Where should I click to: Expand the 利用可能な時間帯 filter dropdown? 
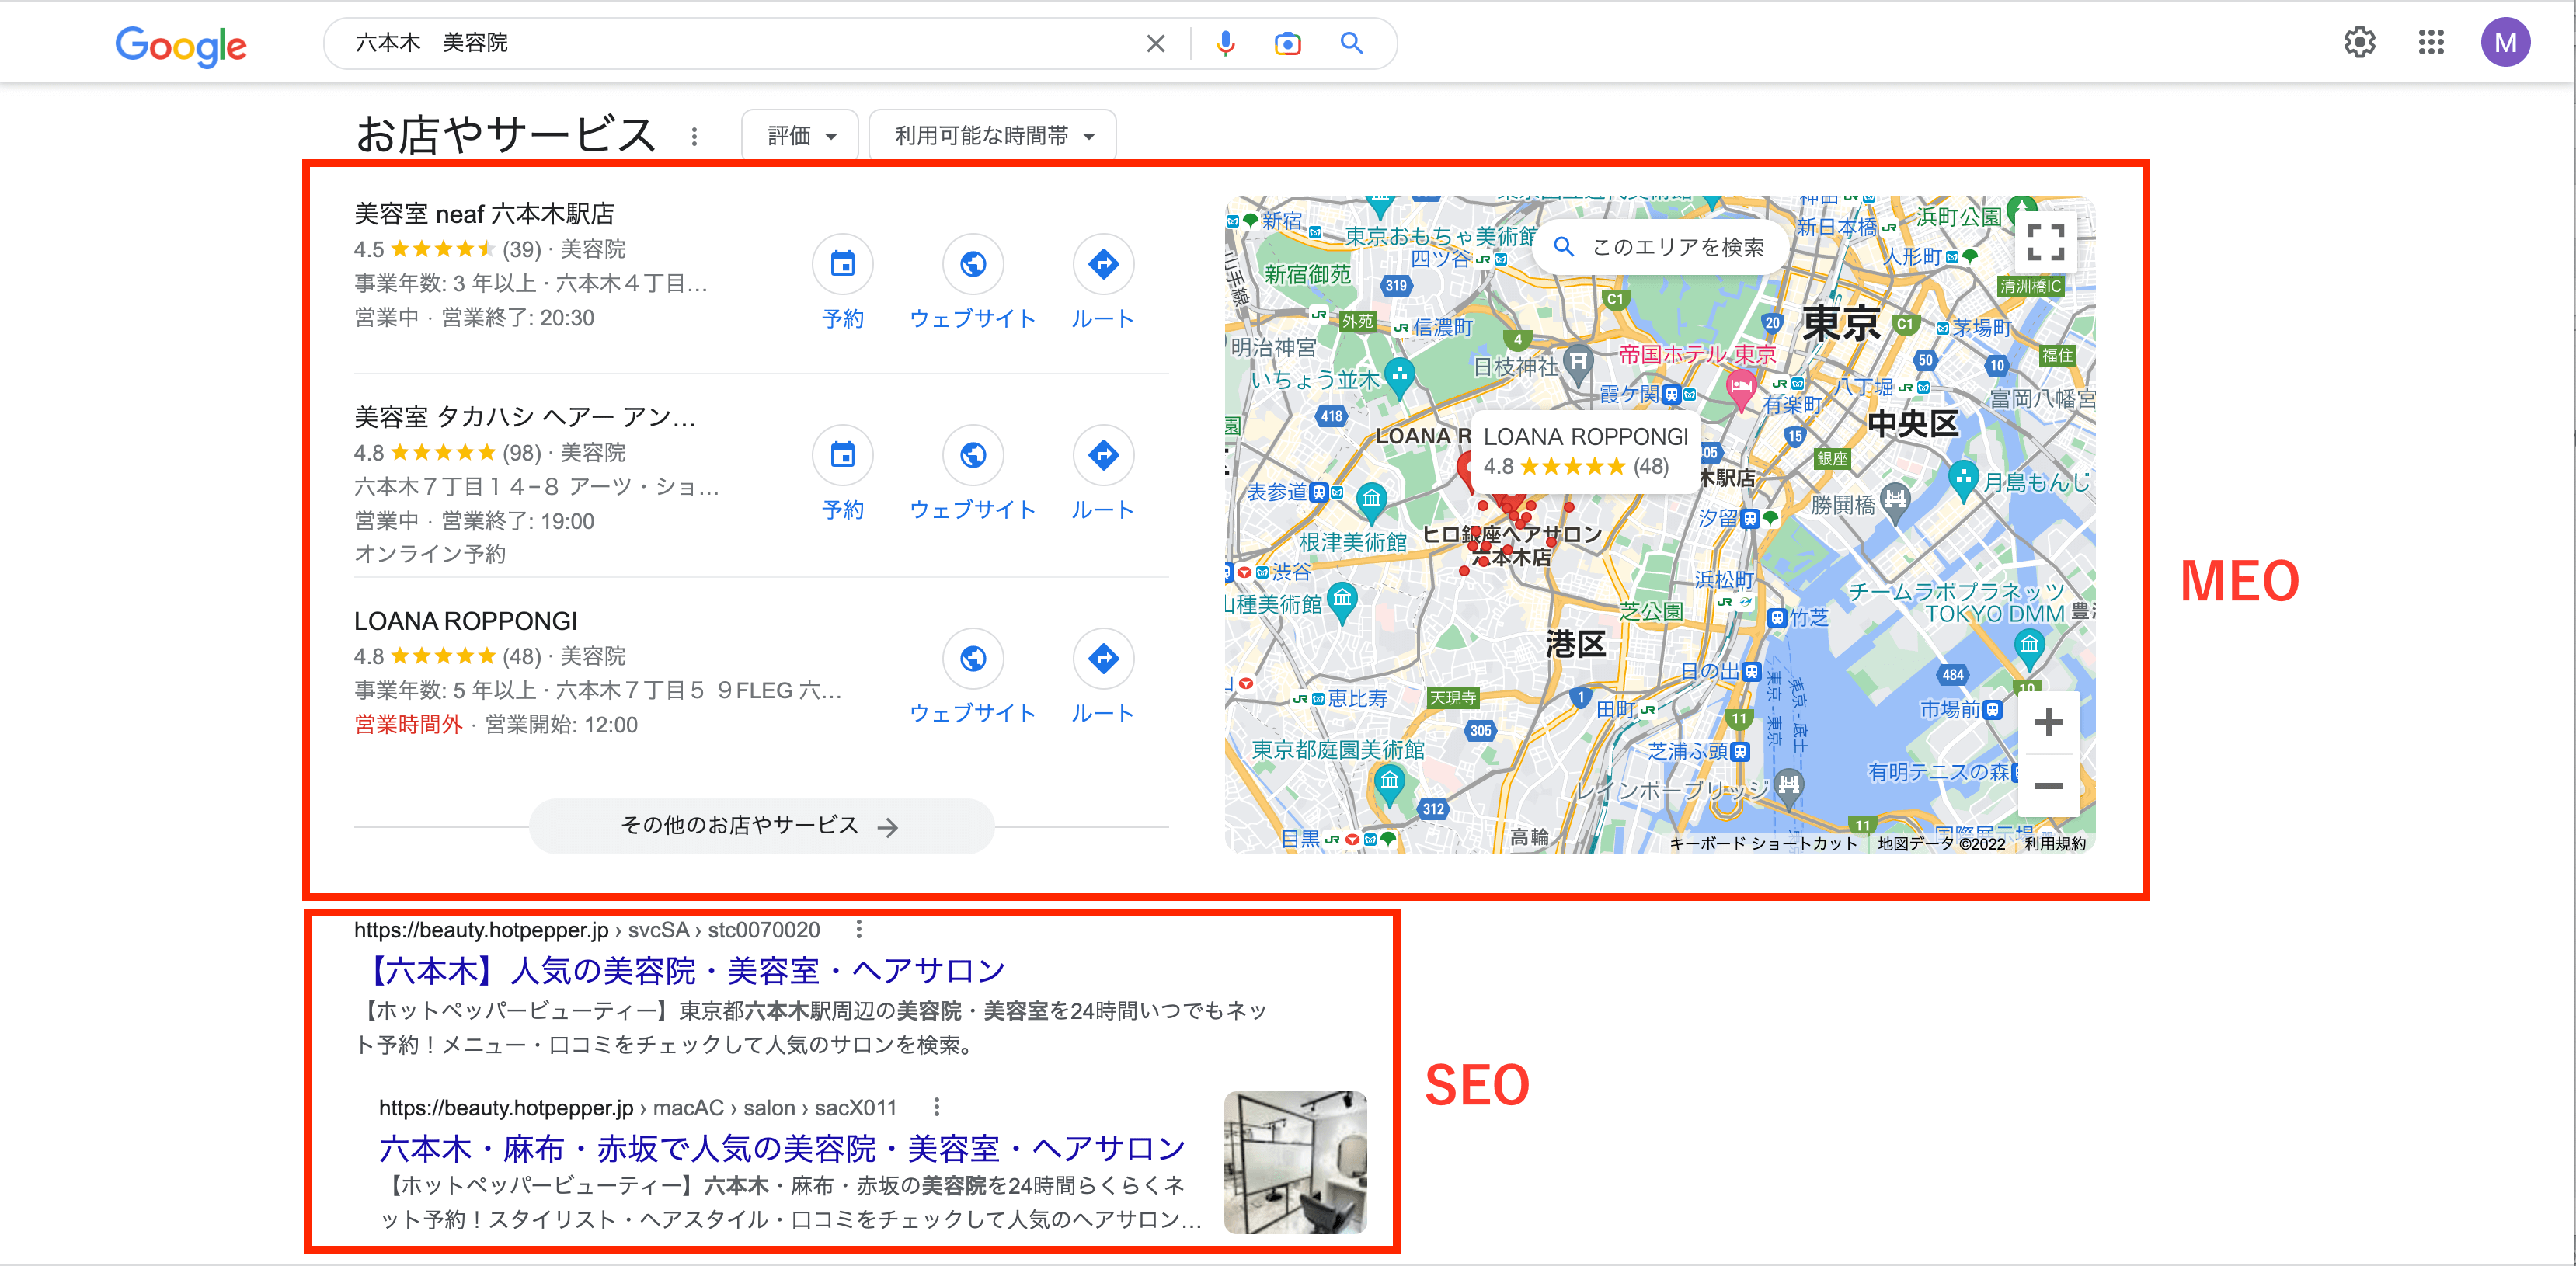[x=993, y=136]
